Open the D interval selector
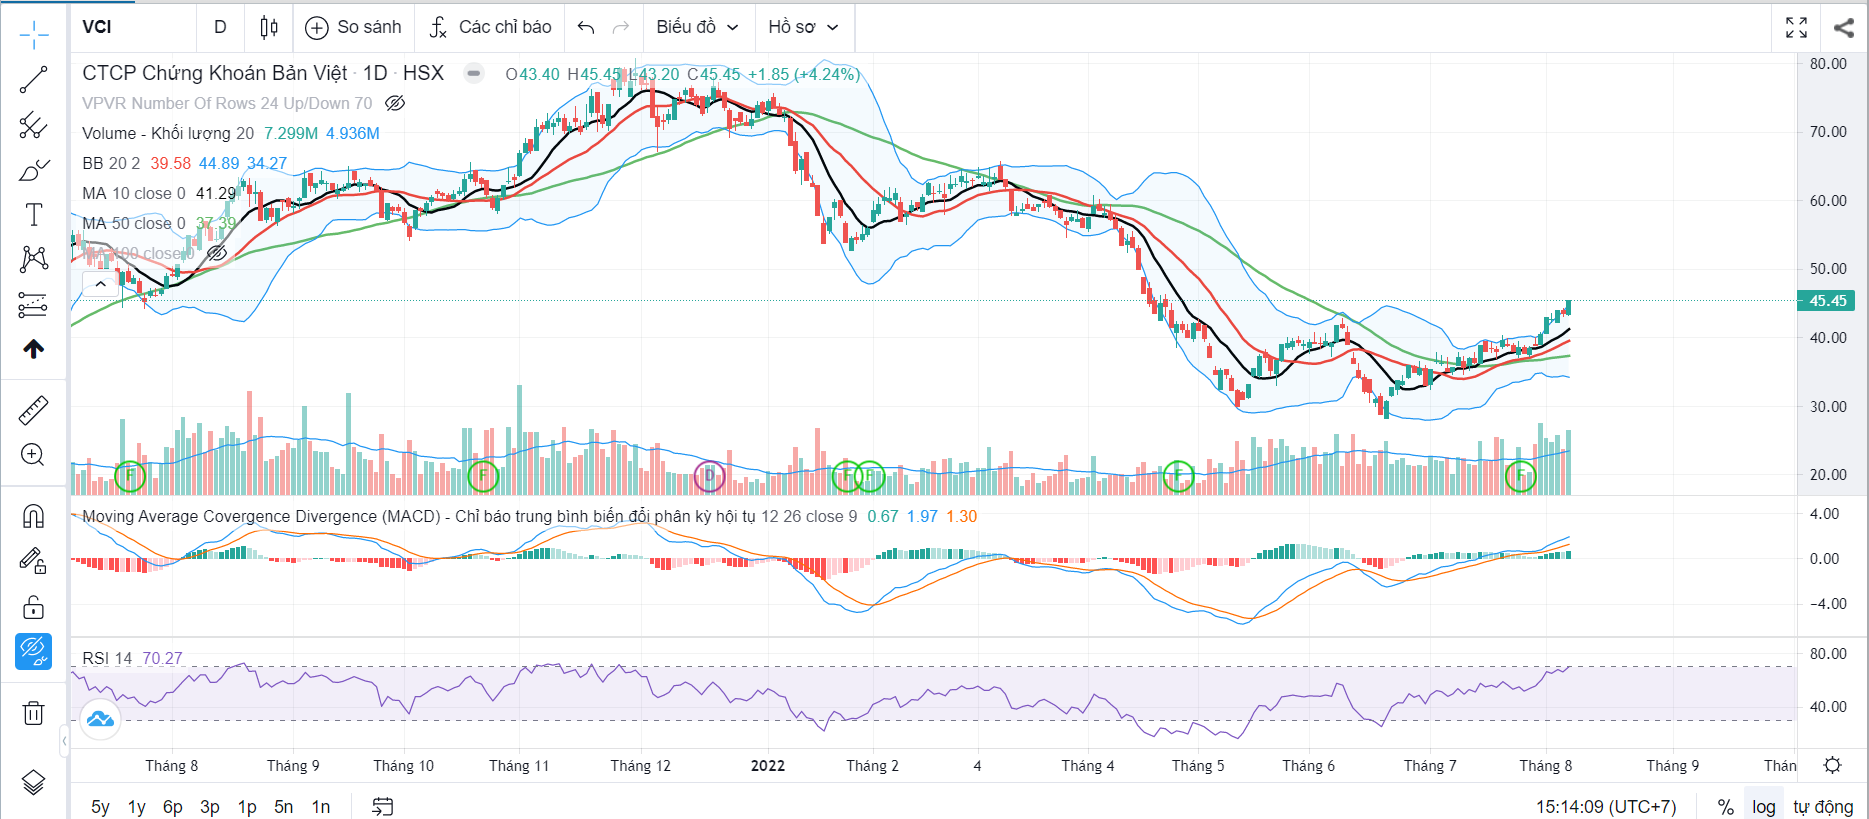1869x819 pixels. (220, 27)
